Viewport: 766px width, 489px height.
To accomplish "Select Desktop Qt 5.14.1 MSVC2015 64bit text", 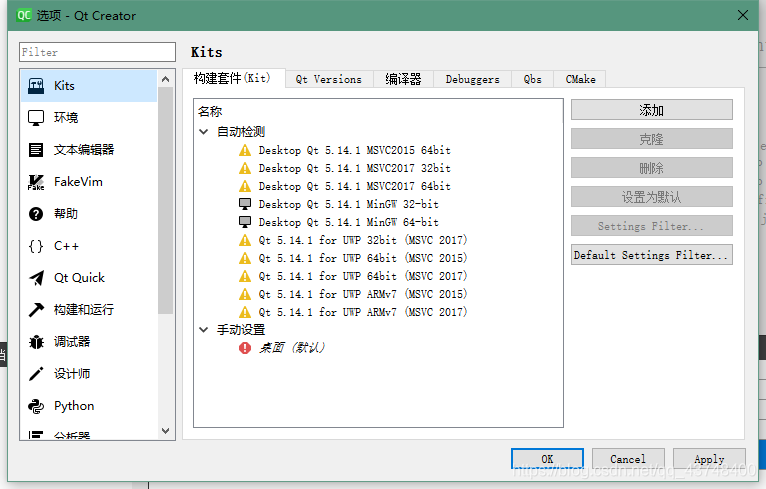I will pos(355,150).
